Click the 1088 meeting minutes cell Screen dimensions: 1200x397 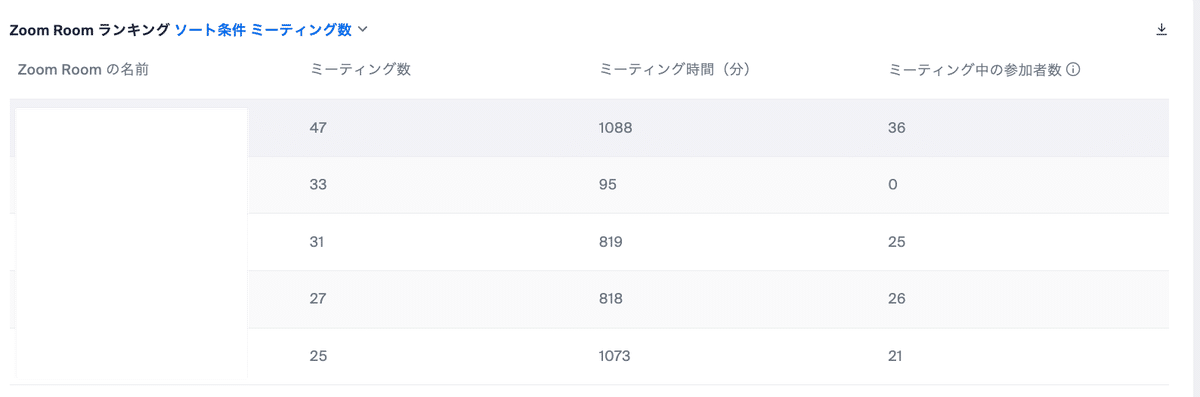[x=615, y=128]
